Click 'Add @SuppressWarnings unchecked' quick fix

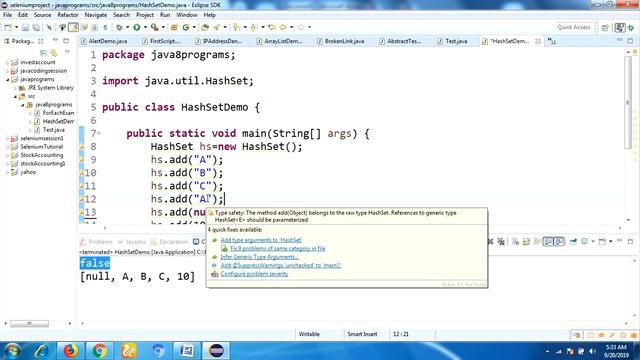(x=280, y=265)
